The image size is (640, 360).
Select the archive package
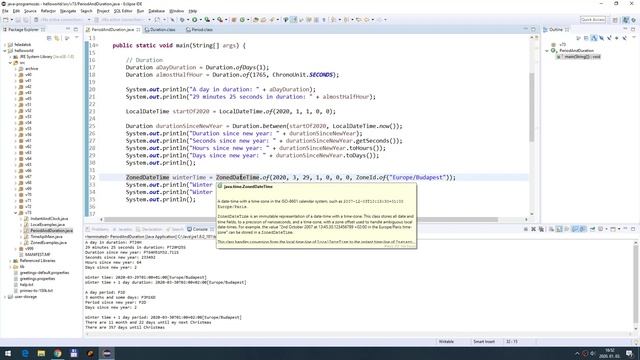click(x=31, y=69)
